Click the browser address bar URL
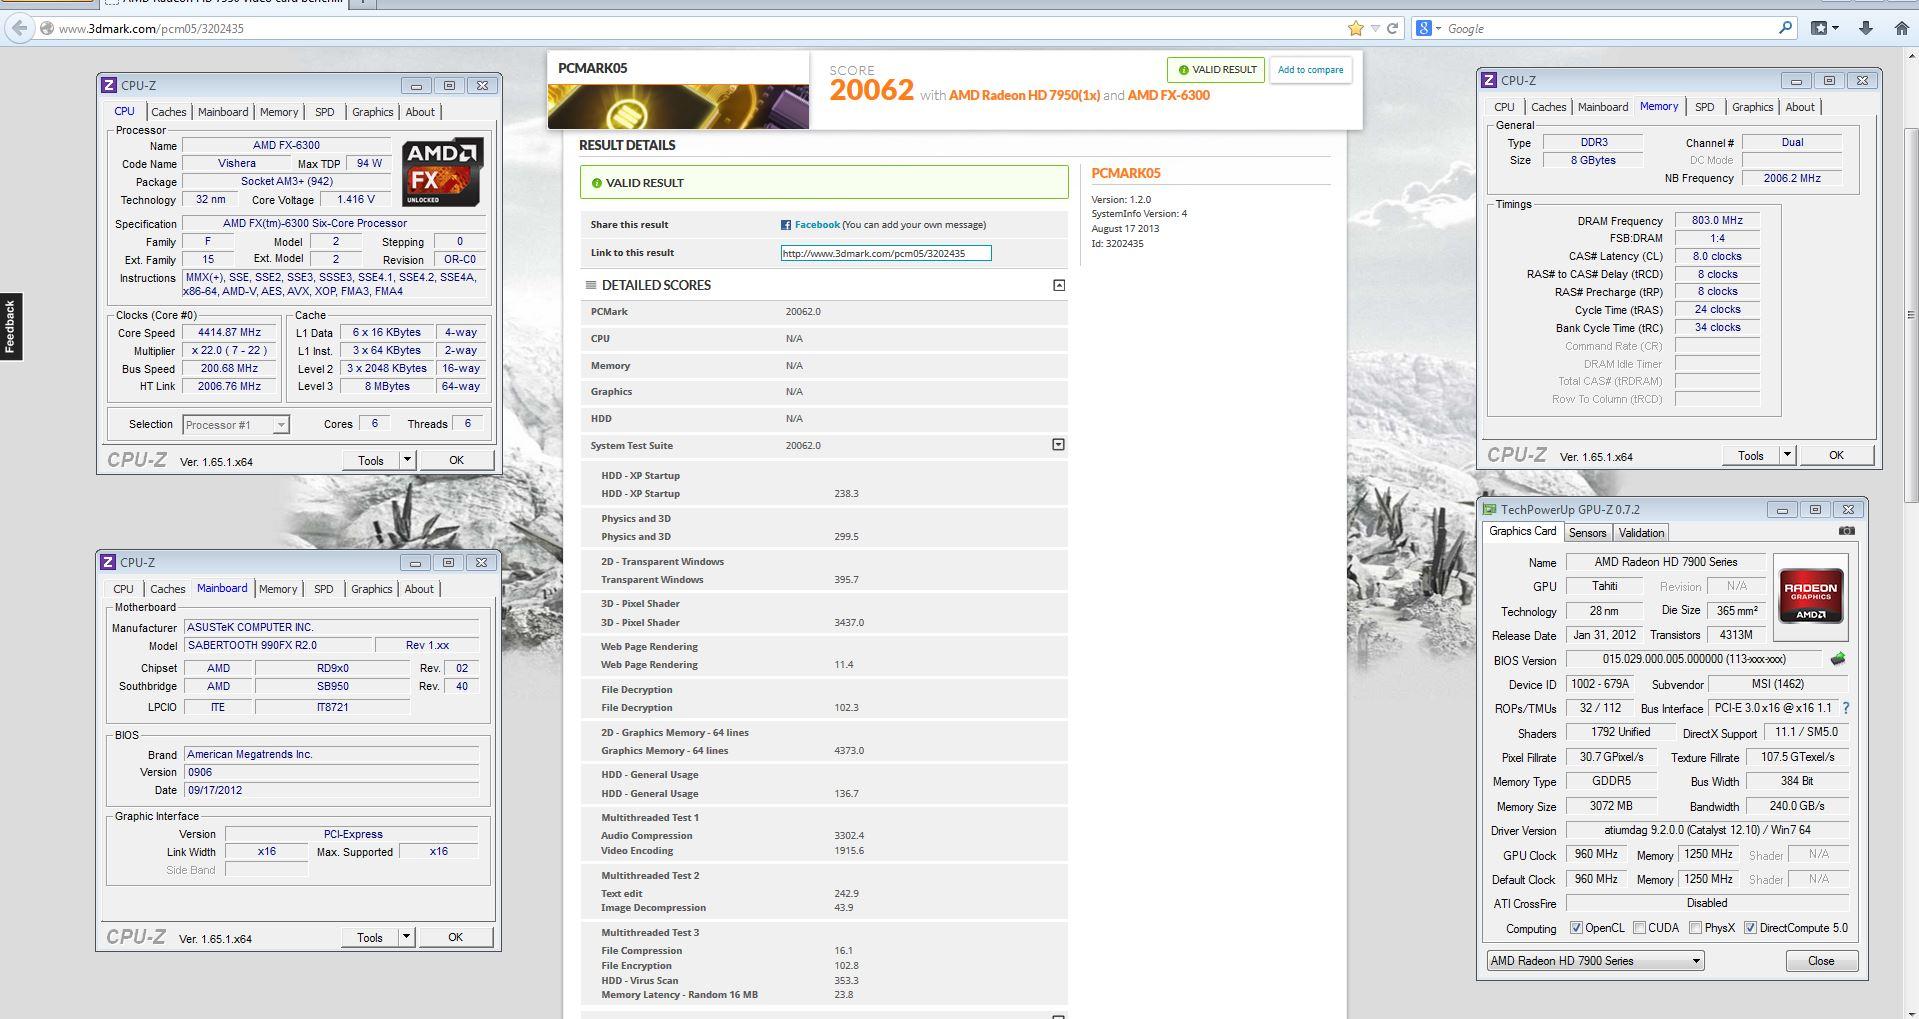Image resolution: width=1919 pixels, height=1019 pixels. 151,28
